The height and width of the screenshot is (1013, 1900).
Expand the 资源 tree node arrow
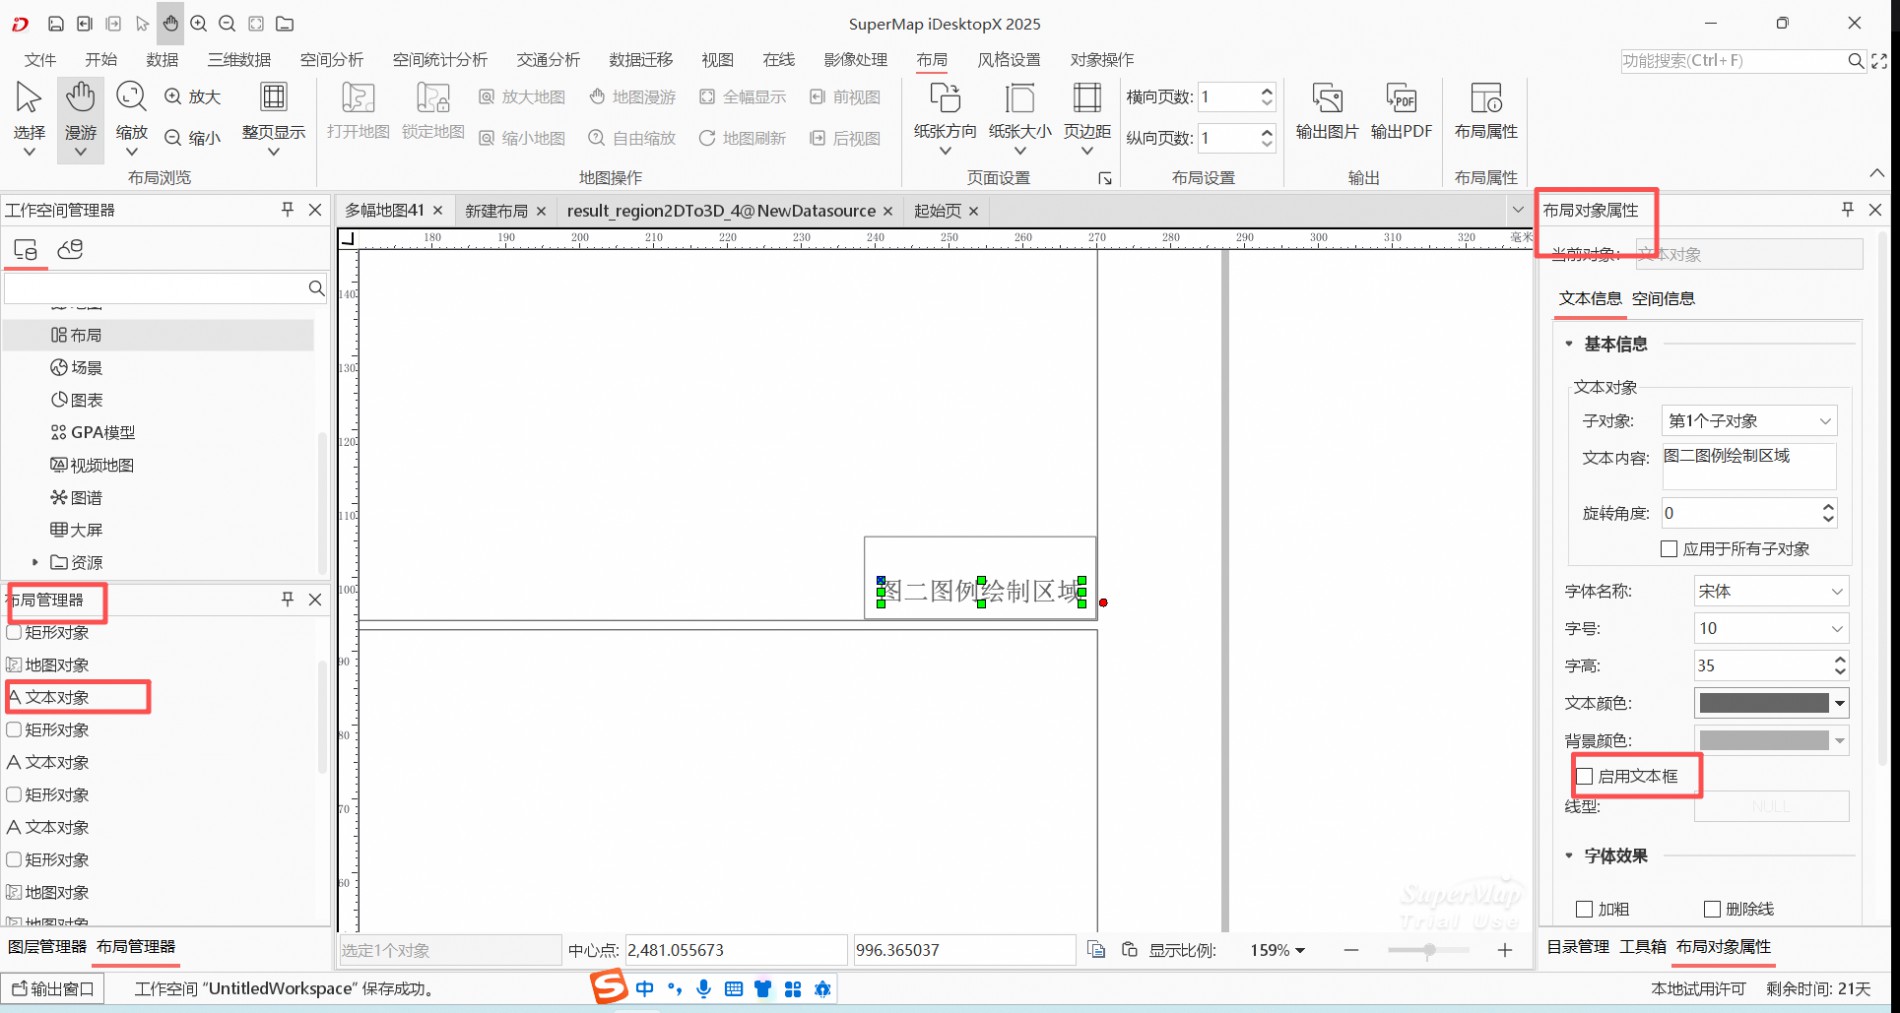[x=35, y=562]
